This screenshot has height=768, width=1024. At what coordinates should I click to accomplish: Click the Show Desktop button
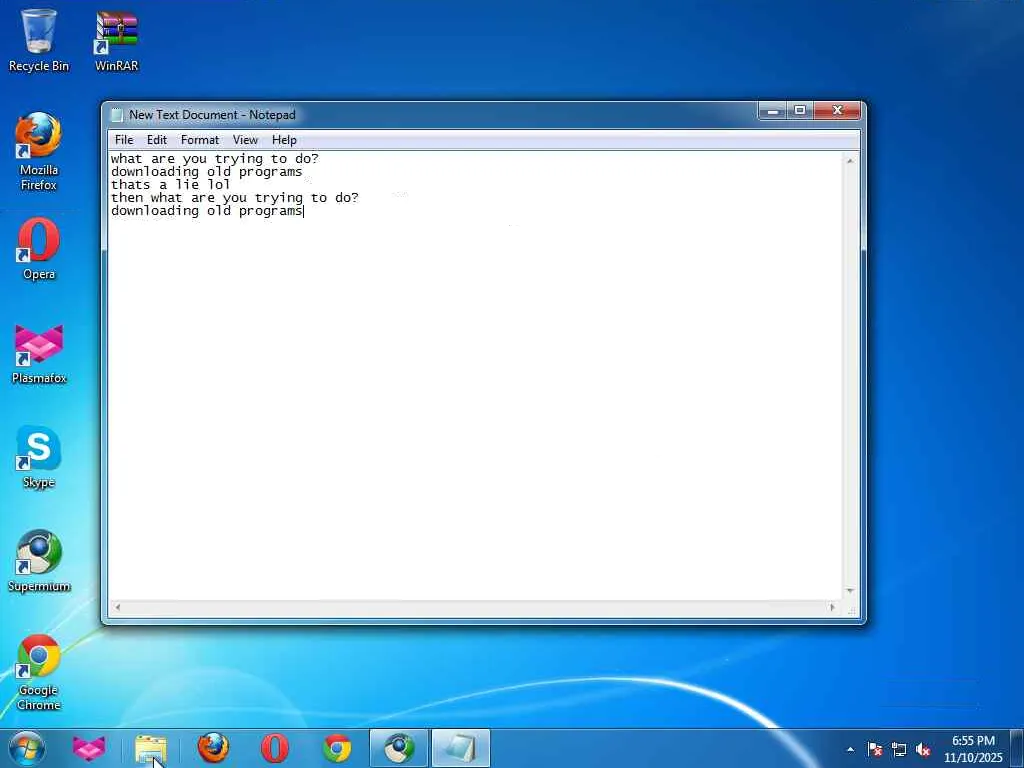point(1017,749)
